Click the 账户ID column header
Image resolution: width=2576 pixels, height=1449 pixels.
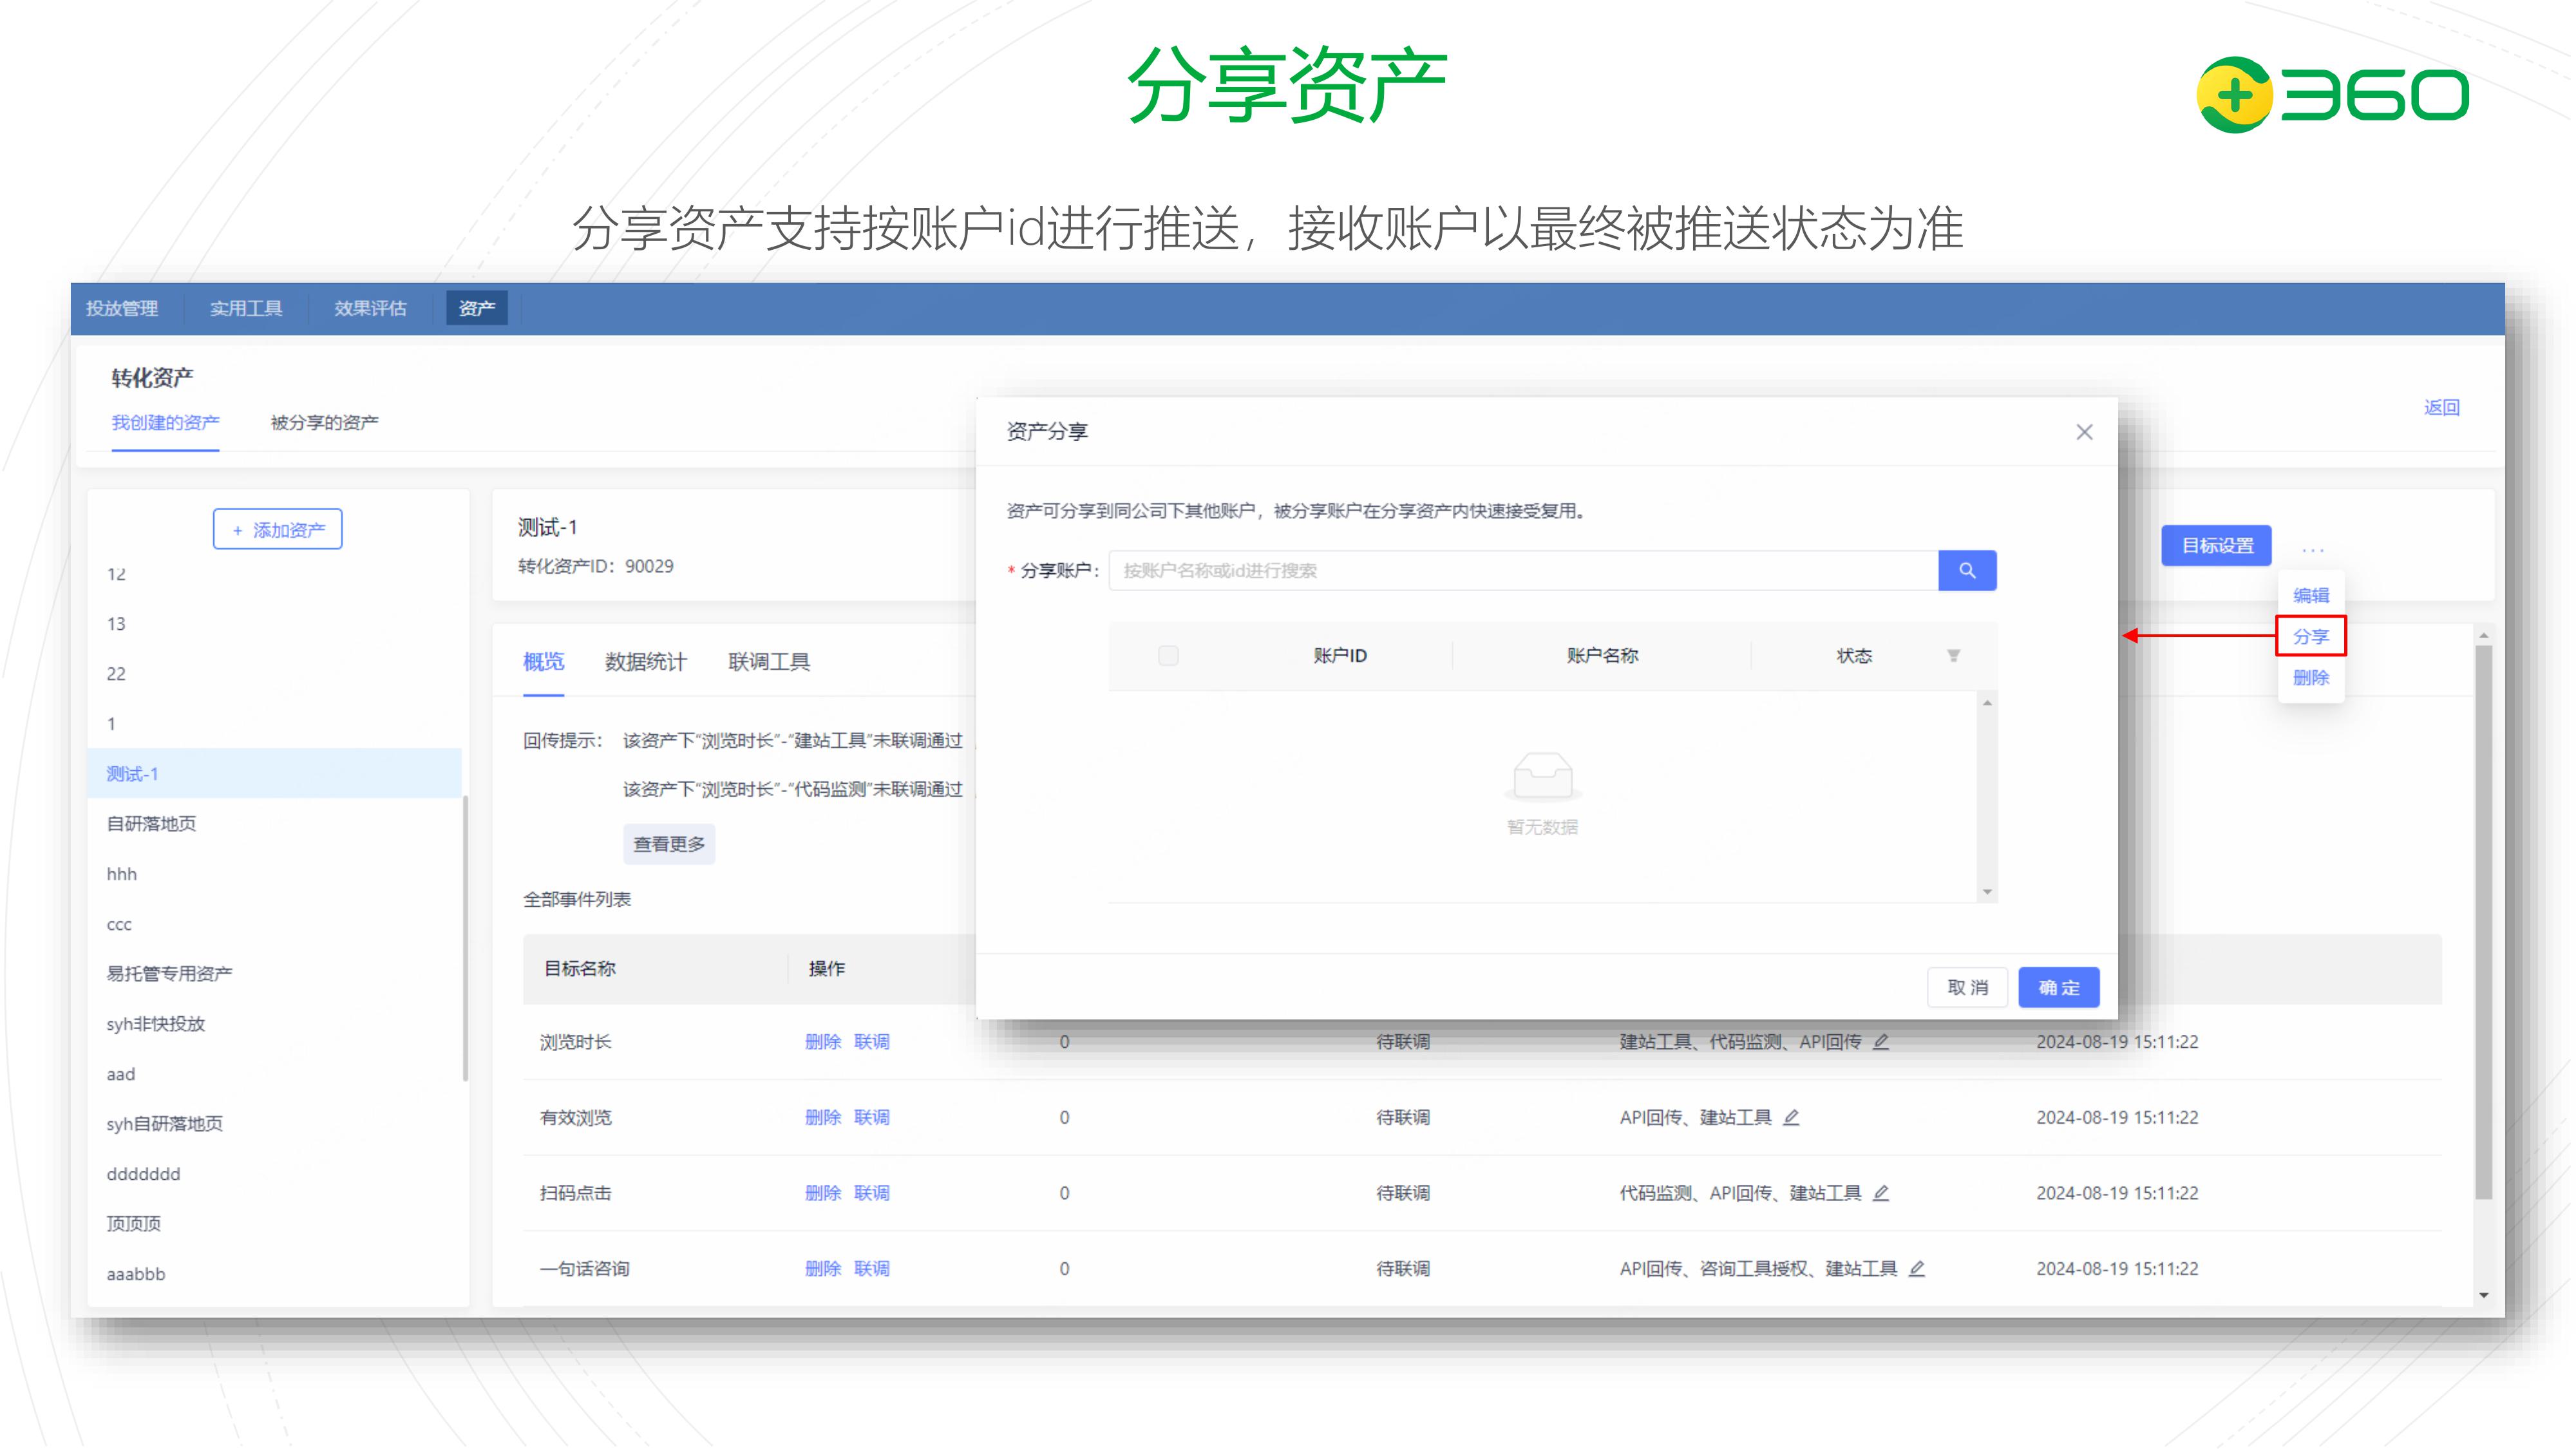(x=1339, y=656)
